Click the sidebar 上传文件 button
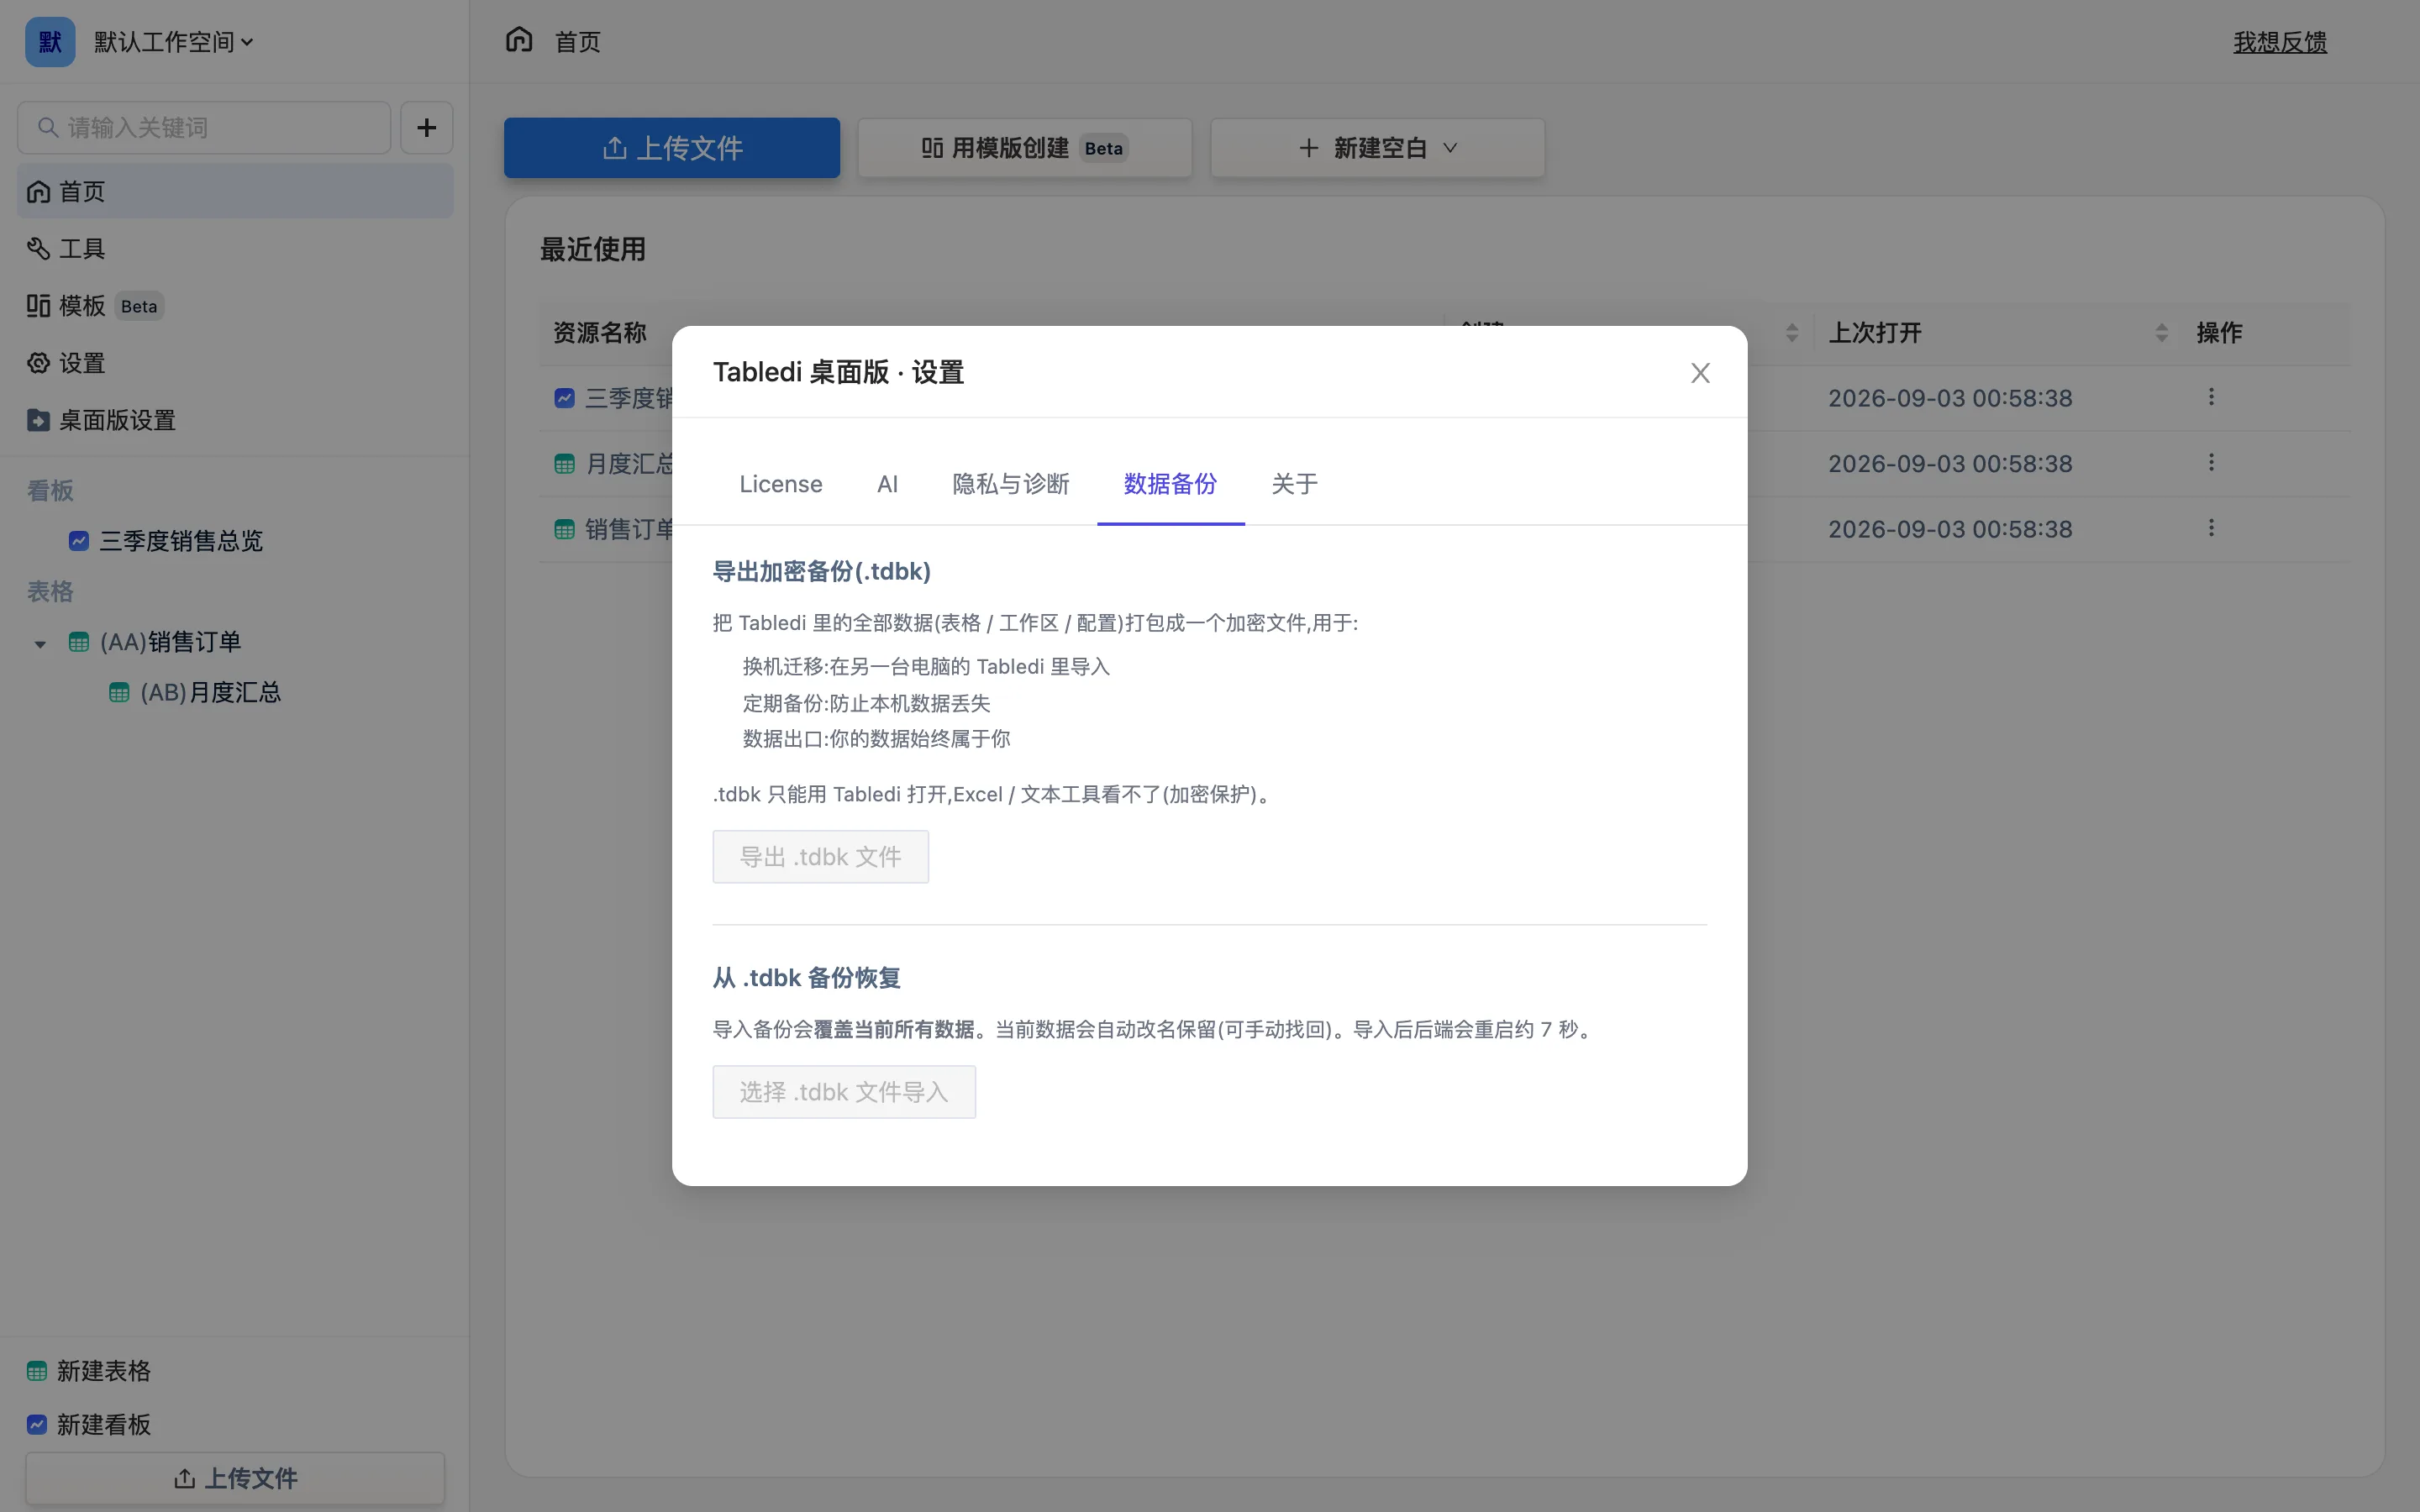 point(235,1478)
